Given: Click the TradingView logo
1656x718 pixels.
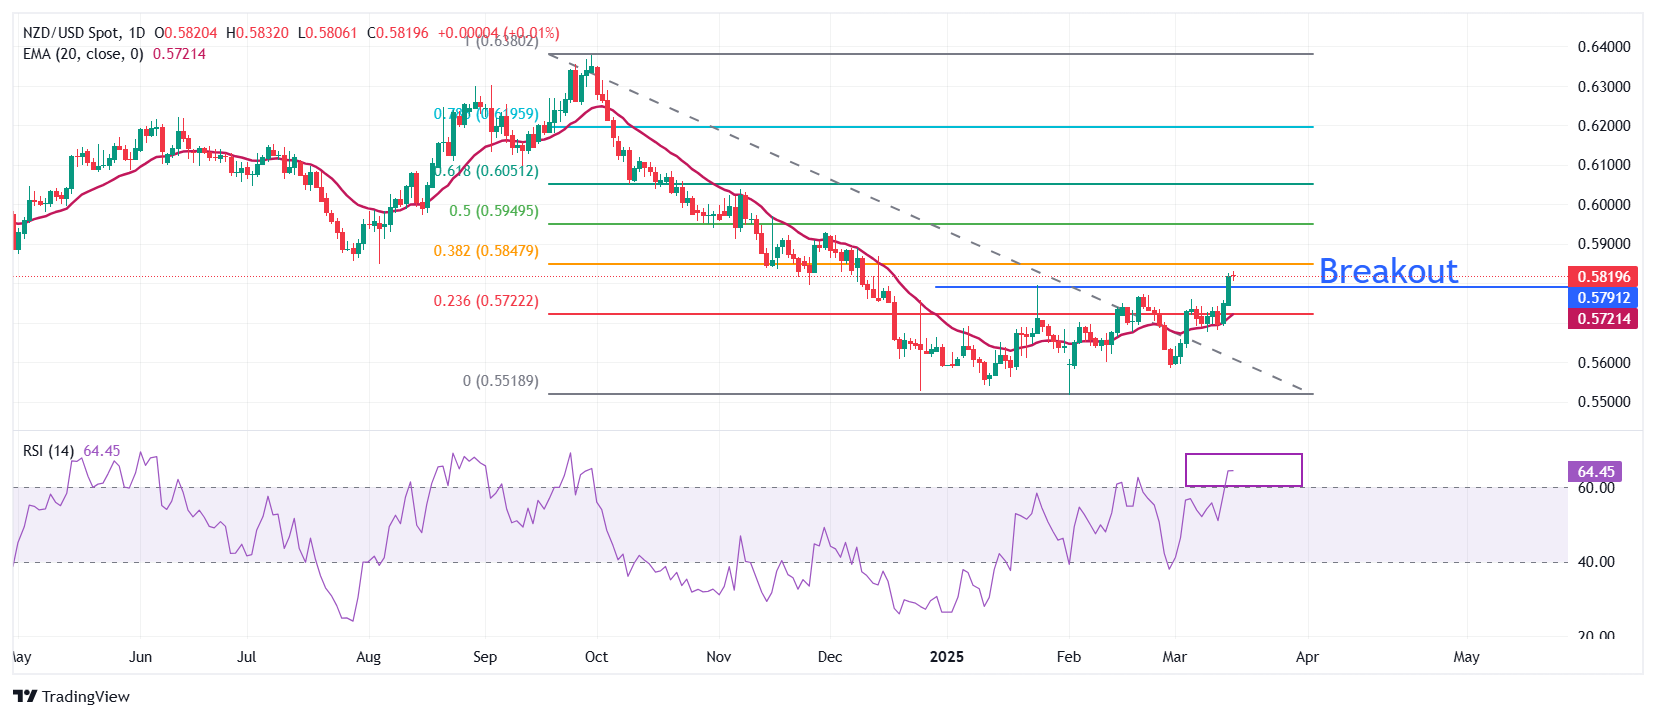Looking at the screenshot, I should tap(72, 696).
